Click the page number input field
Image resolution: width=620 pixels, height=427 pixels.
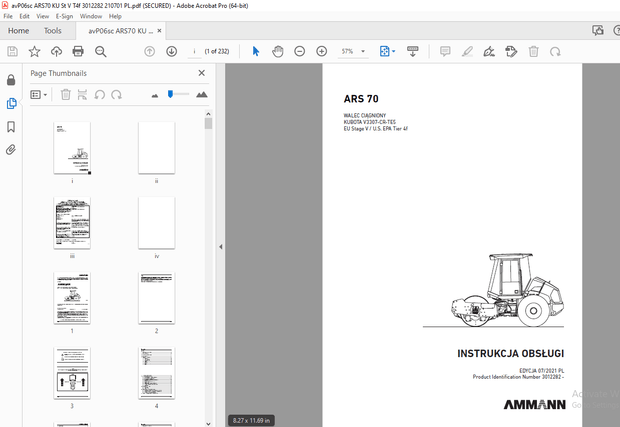click(x=194, y=51)
